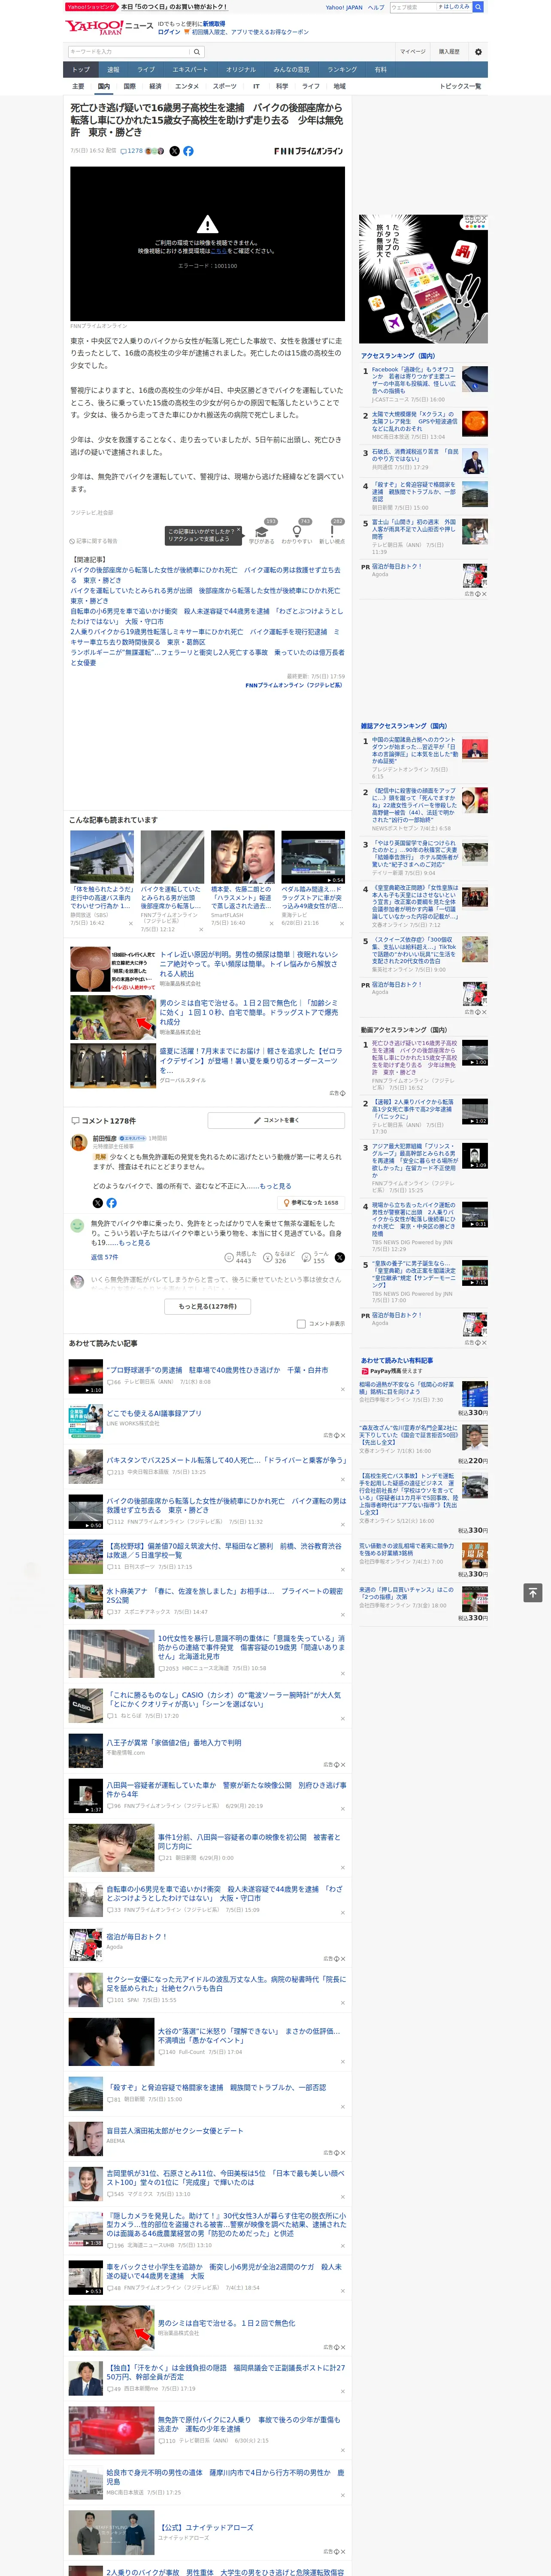Screen dimensions: 551x2576
Task: Click the 購入履歴 link
Action: [449, 52]
